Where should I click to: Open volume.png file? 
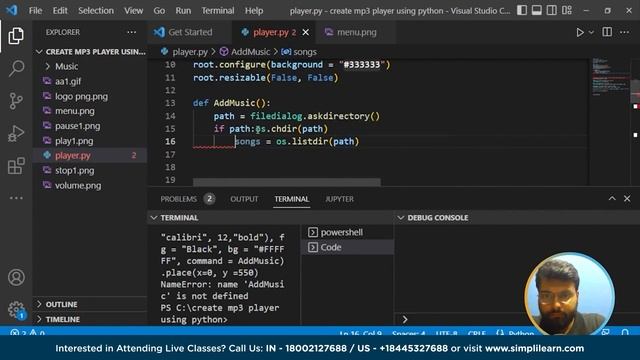[x=90, y=185]
